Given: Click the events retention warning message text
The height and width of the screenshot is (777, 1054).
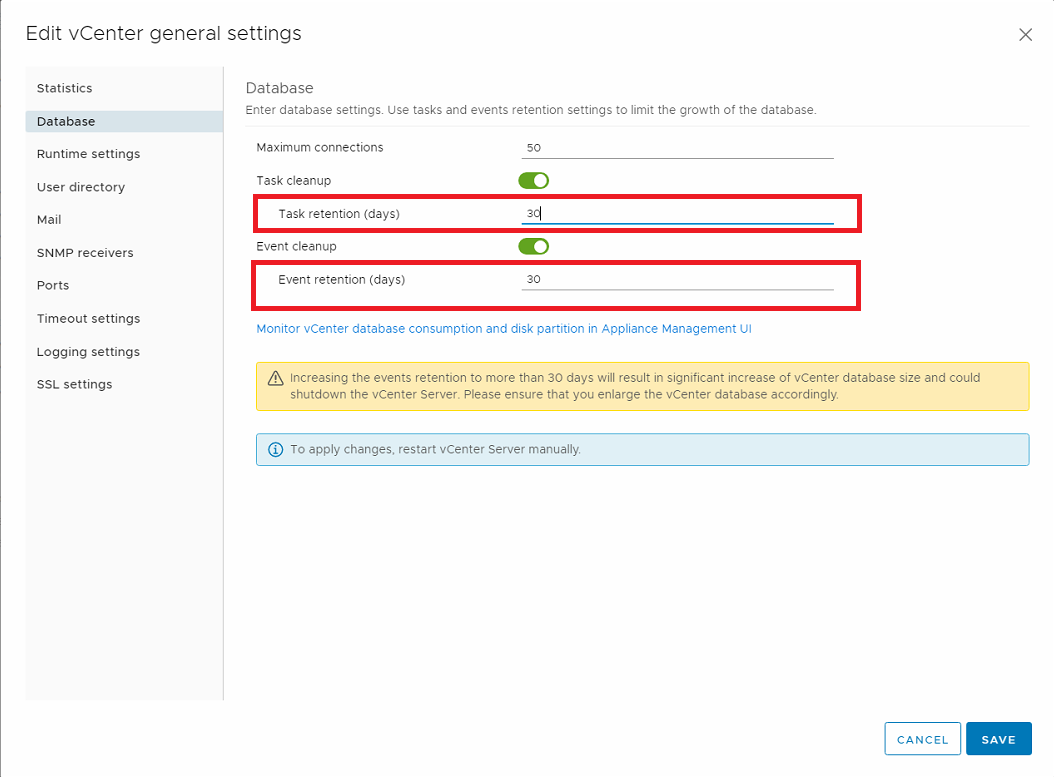Looking at the screenshot, I should [x=635, y=386].
